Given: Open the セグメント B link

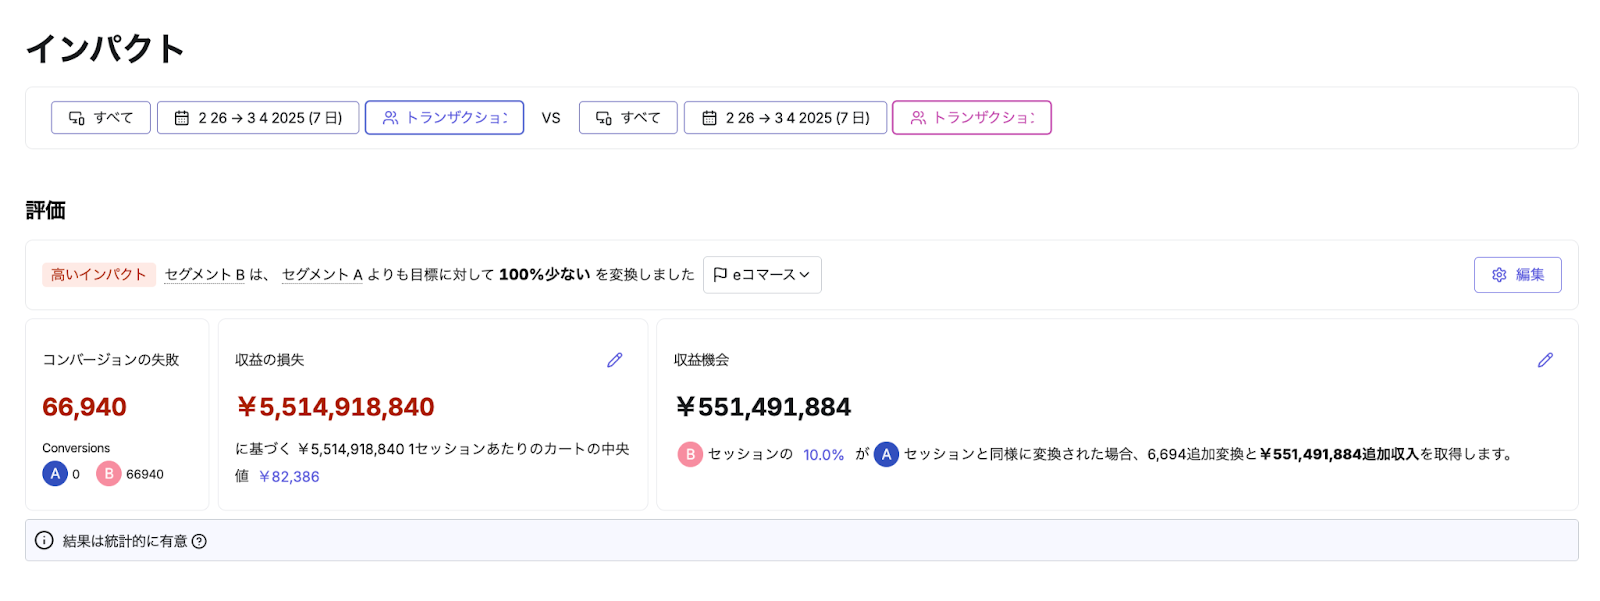Looking at the screenshot, I should pyautogui.click(x=203, y=274).
